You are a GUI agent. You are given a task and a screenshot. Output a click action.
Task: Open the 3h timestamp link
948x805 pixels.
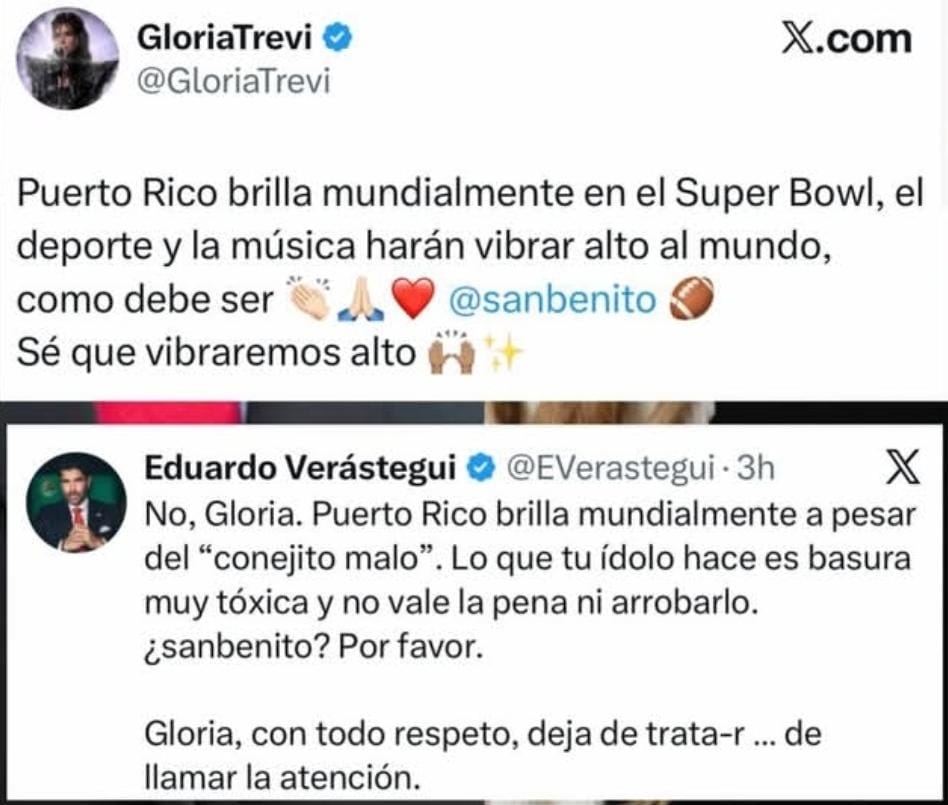tap(756, 468)
